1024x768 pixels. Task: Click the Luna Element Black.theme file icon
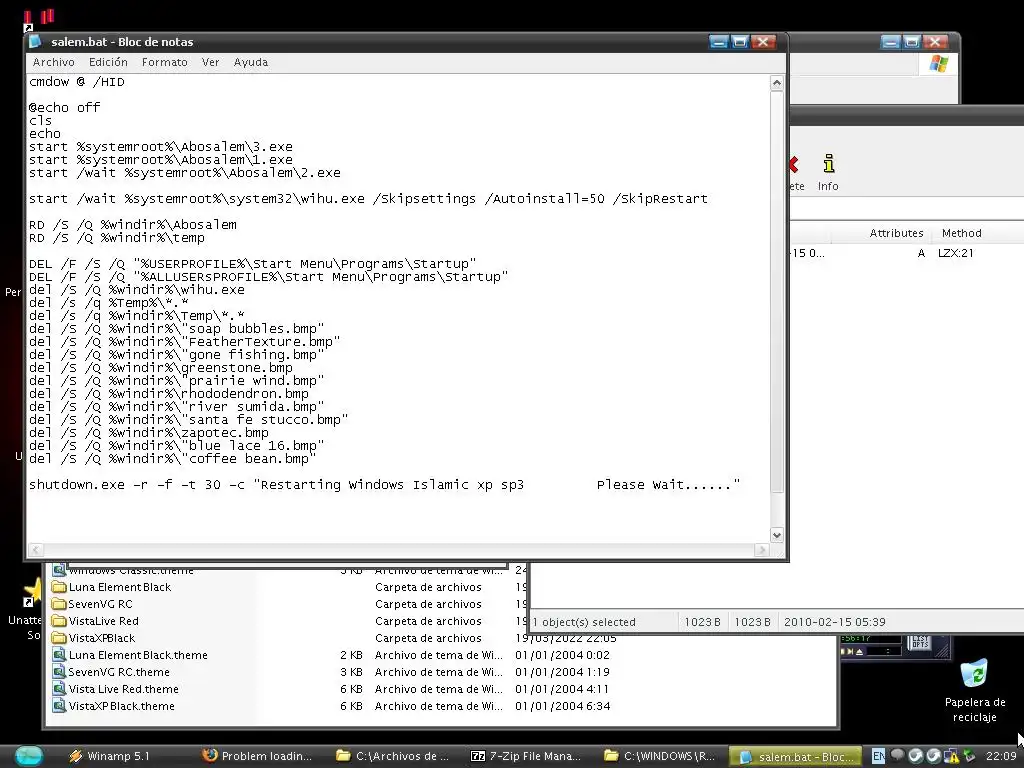click(x=59, y=655)
